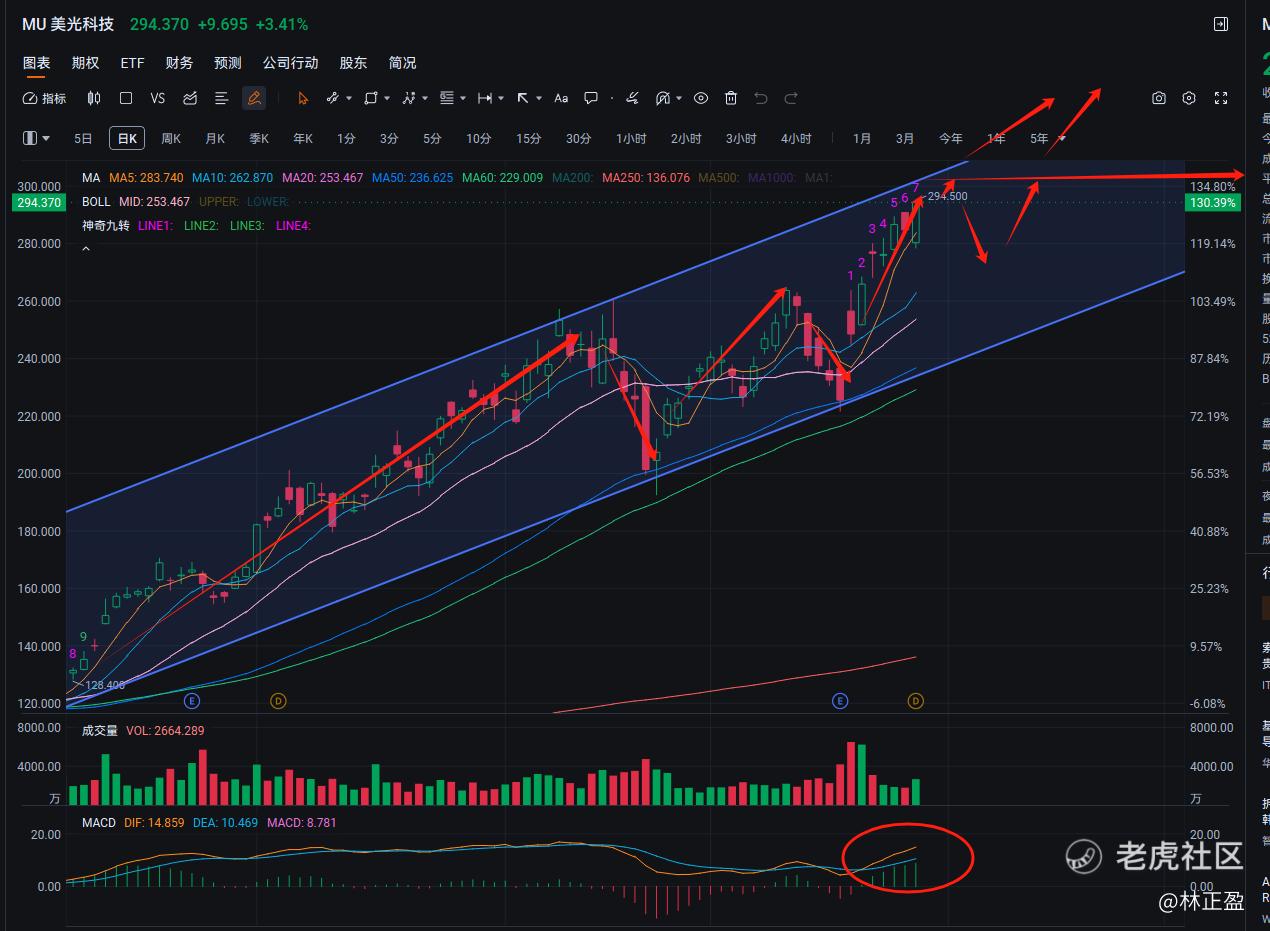Image resolution: width=1270 pixels, height=931 pixels.
Task: Open the 指标 indicators panel
Action: click(44, 98)
